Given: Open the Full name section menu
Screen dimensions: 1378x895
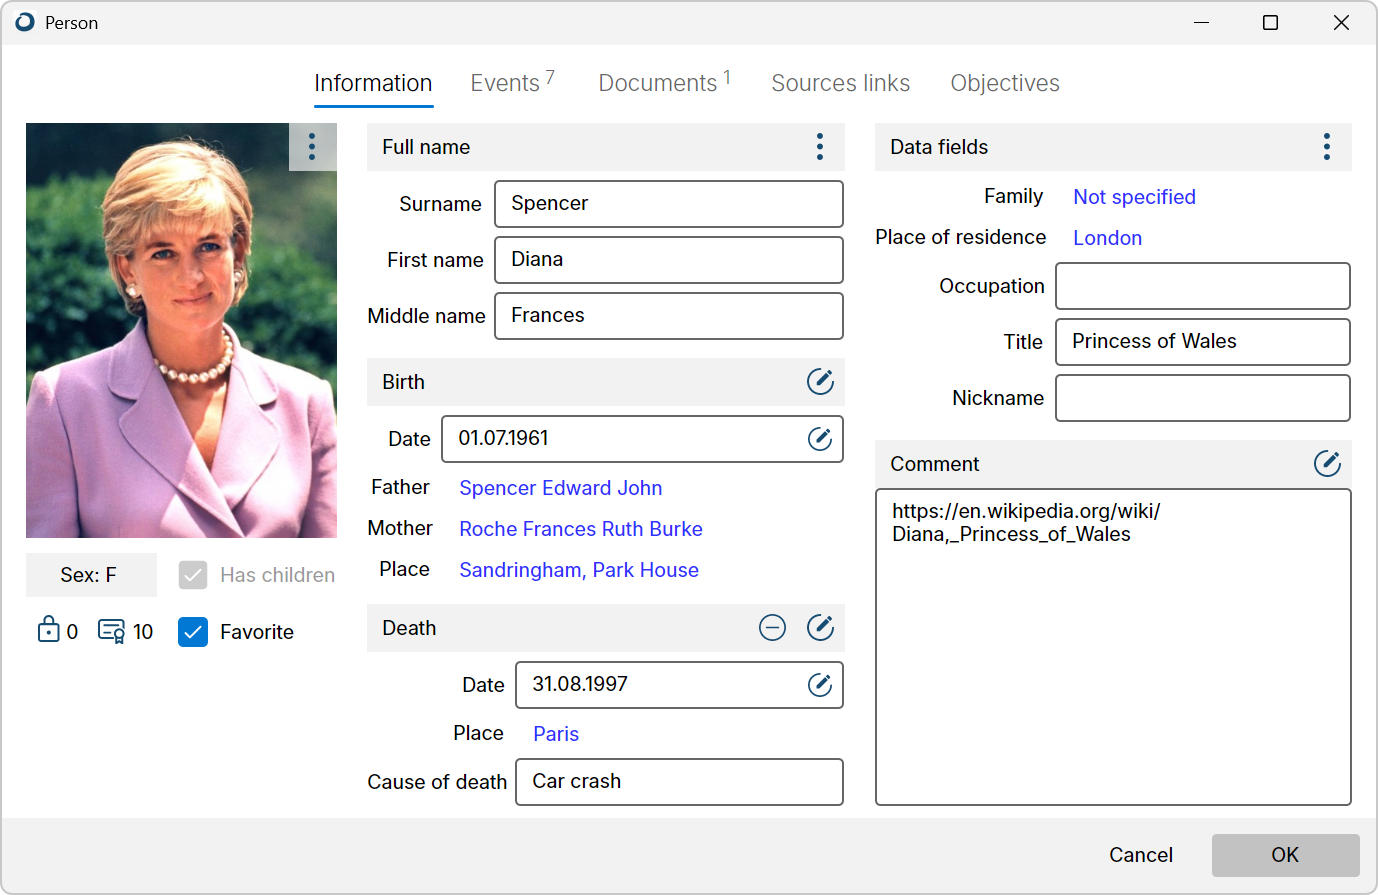Looking at the screenshot, I should click(819, 146).
